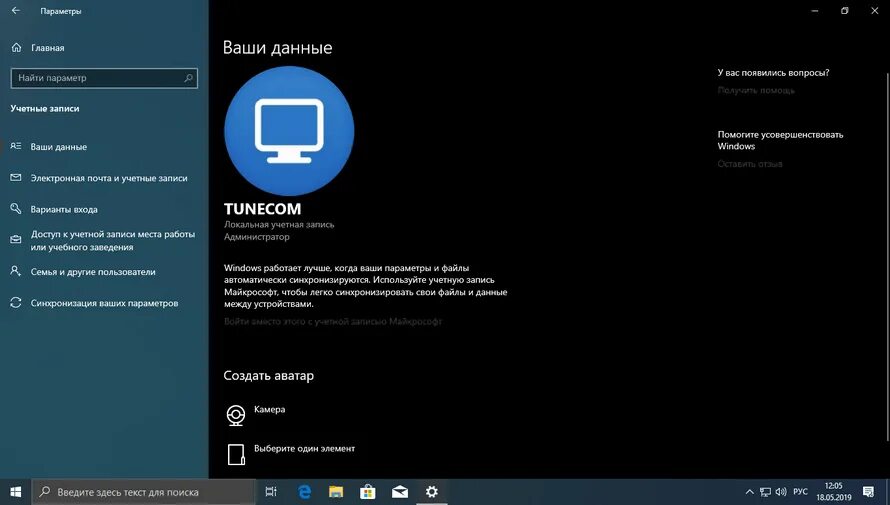Screen dimensions: 890x505
Task: Click the sync arrows icon in the sidebar
Action: coord(16,302)
